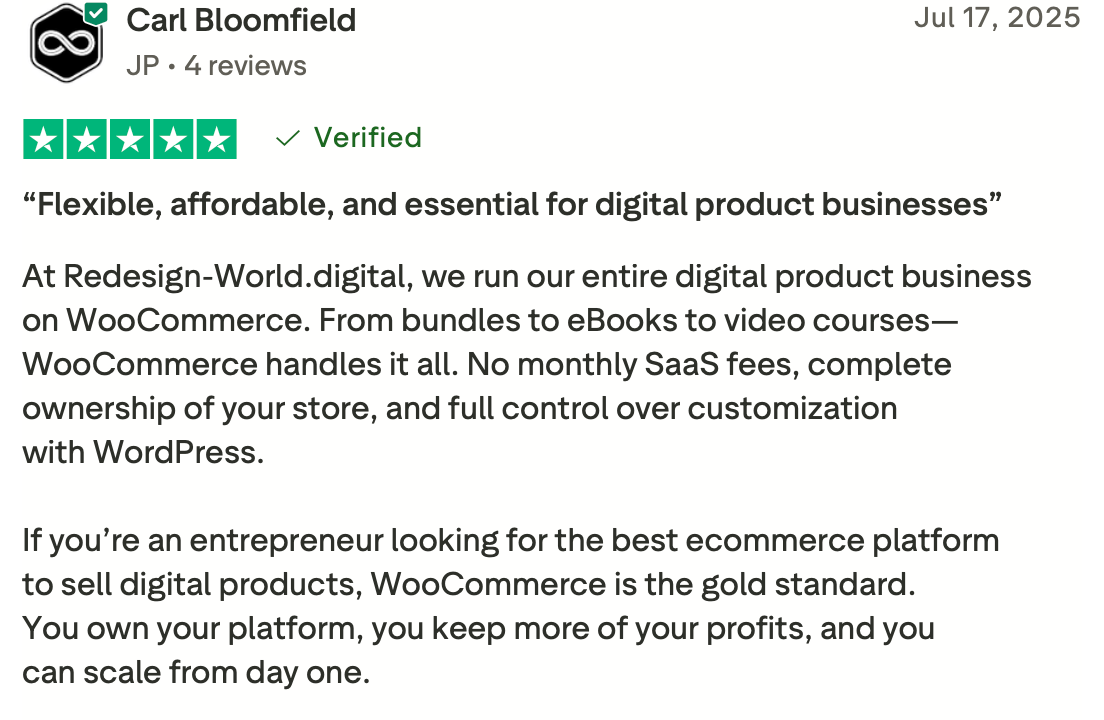Click the fifth rating star
1104x720 pixels.
215,139
